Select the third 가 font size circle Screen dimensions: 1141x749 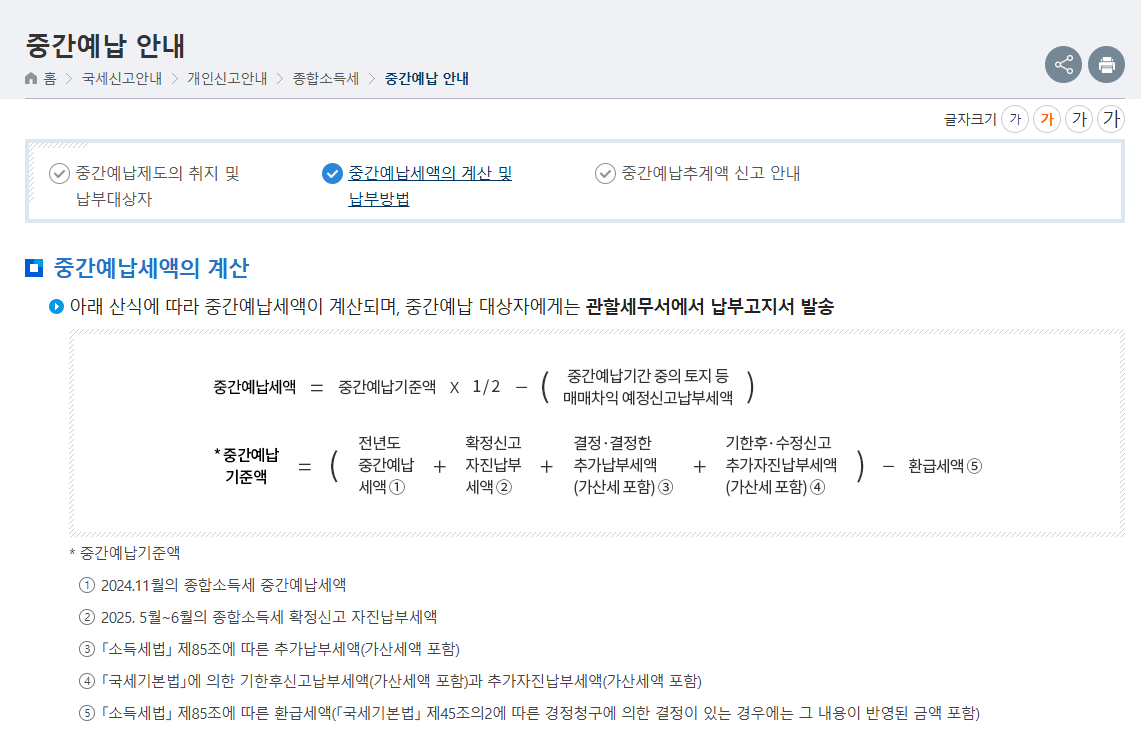[1078, 118]
